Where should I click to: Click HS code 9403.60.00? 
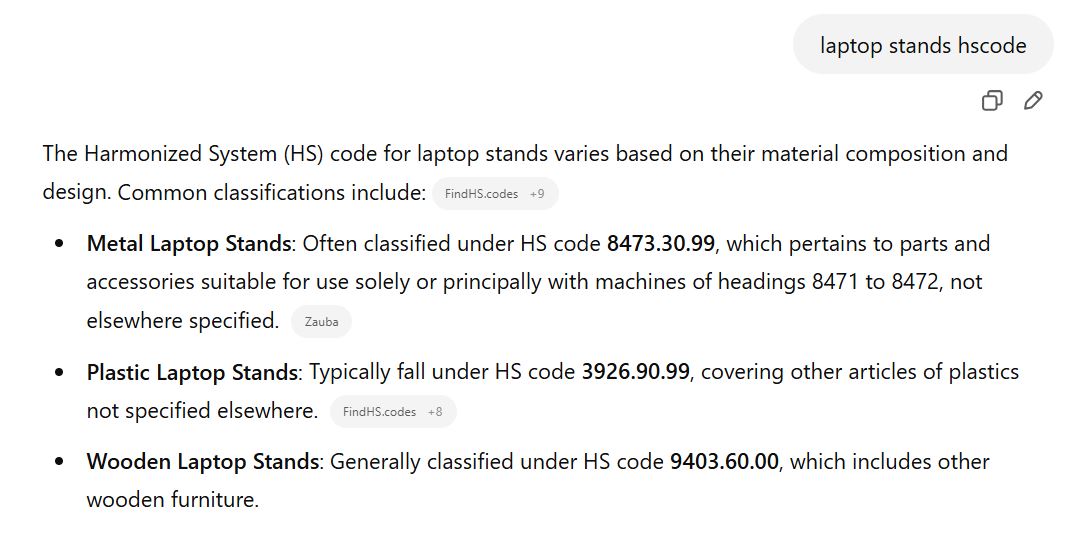tap(724, 461)
